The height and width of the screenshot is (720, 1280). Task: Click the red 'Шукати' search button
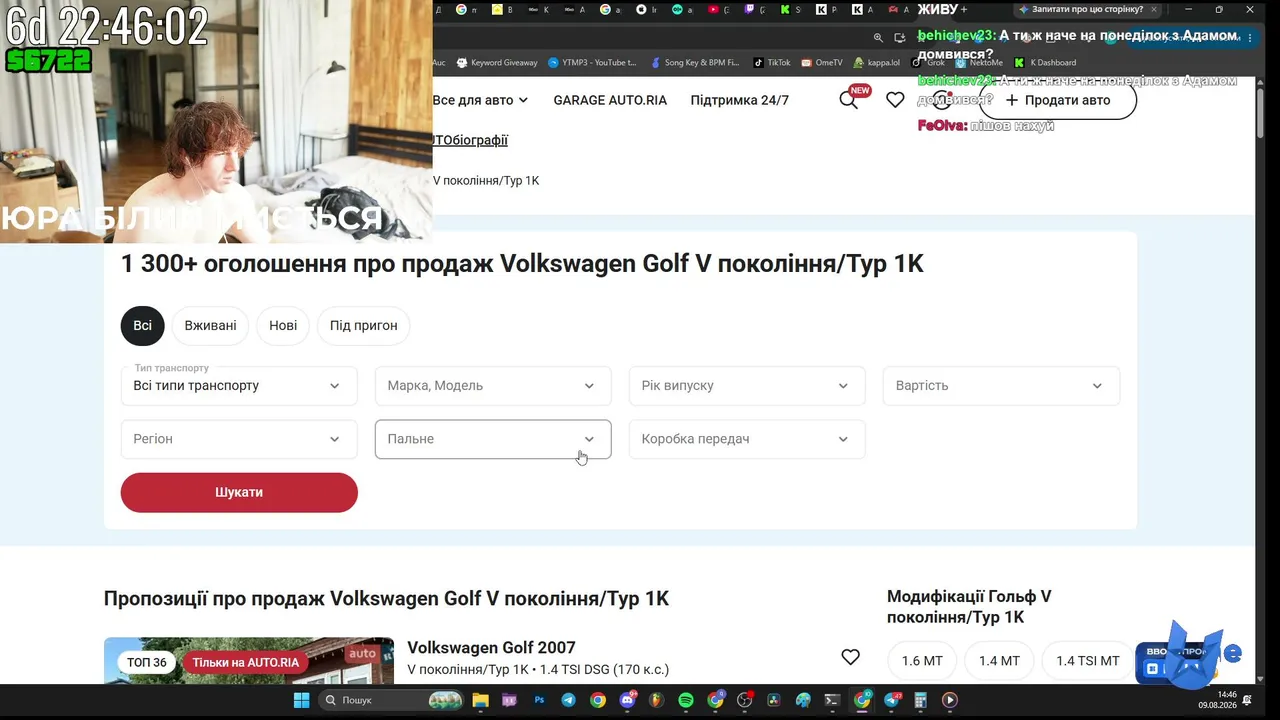point(239,492)
